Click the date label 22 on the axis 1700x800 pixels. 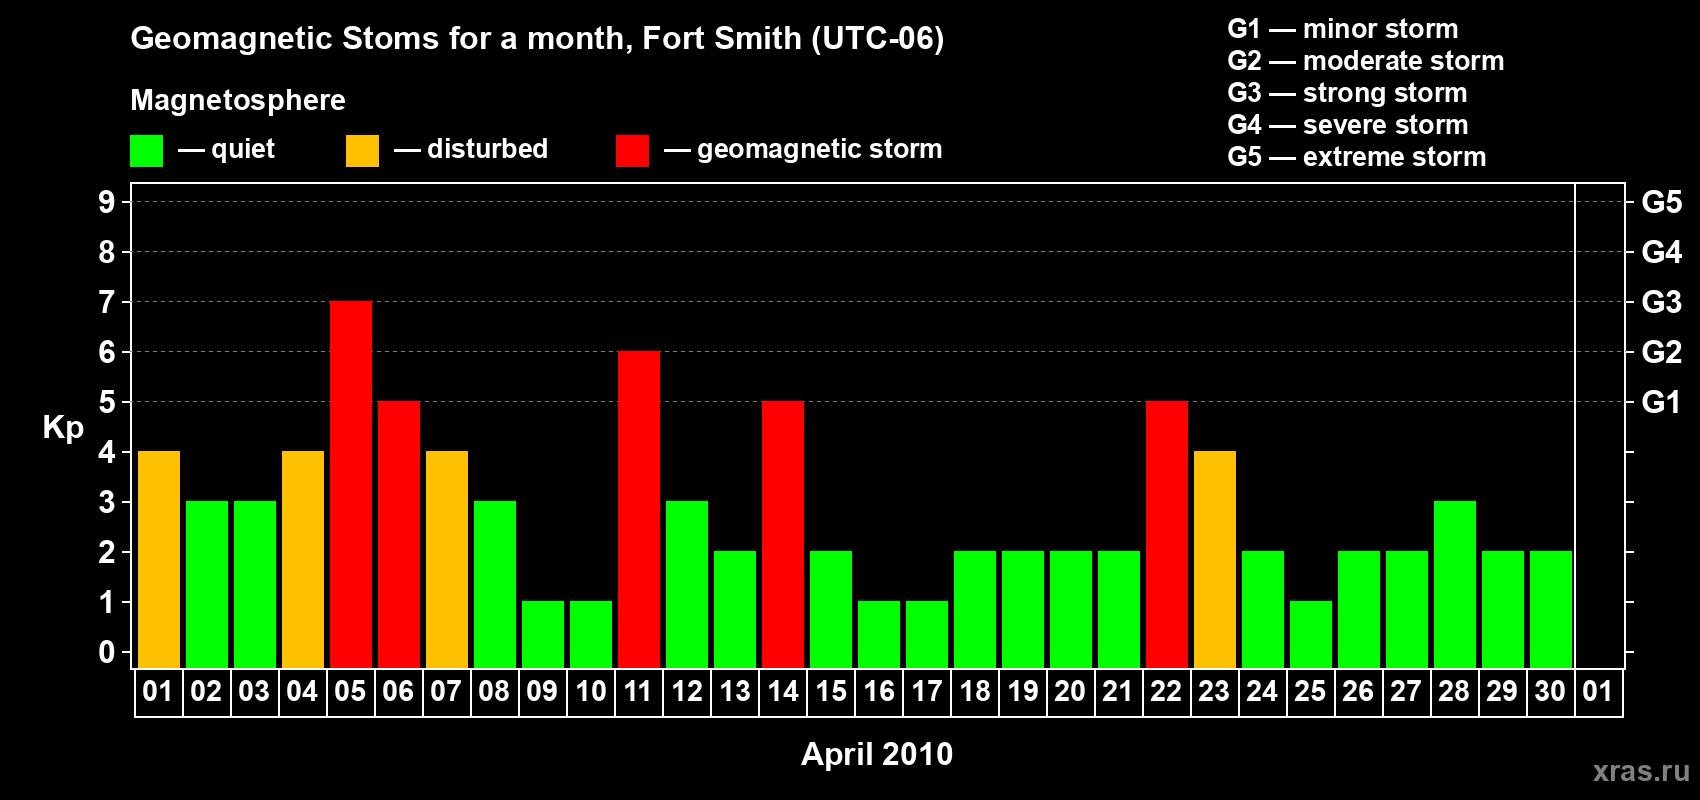(x=1166, y=692)
